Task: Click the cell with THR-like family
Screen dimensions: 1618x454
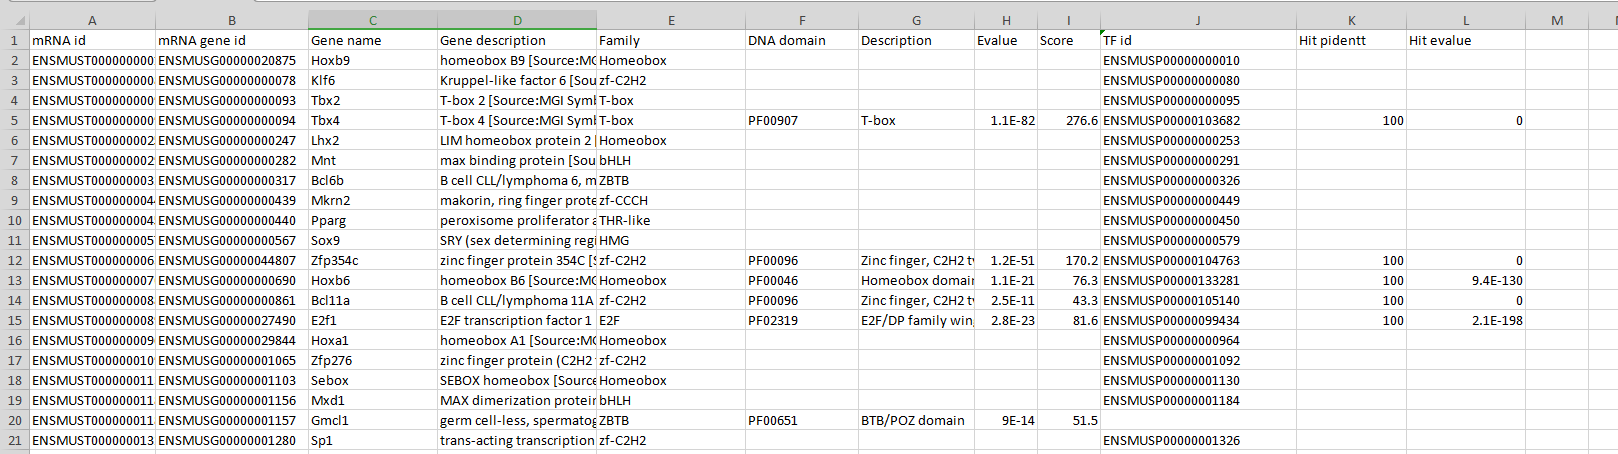Action: tap(671, 220)
